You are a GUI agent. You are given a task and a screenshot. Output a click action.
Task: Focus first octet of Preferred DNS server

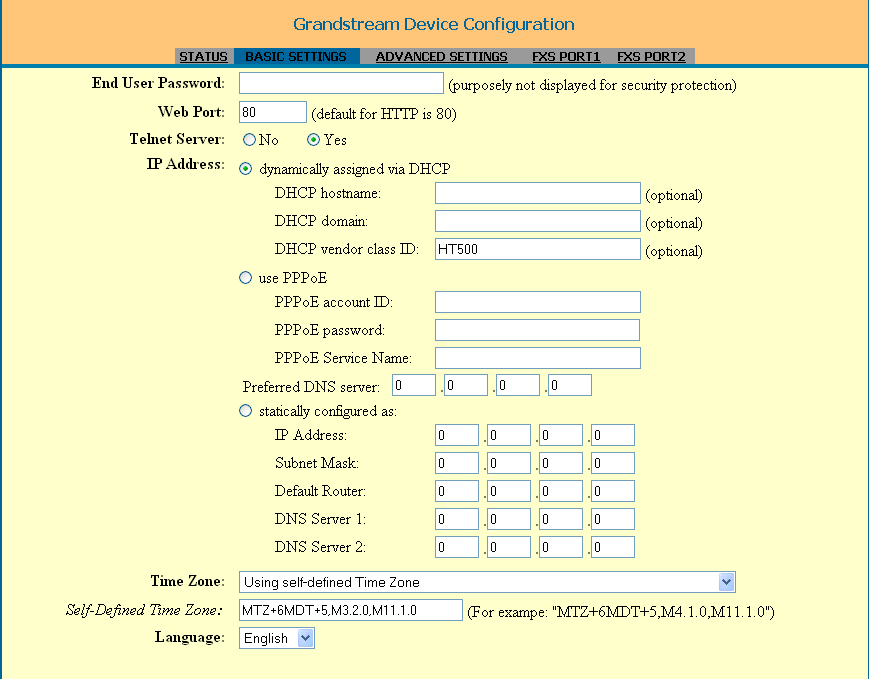point(414,385)
